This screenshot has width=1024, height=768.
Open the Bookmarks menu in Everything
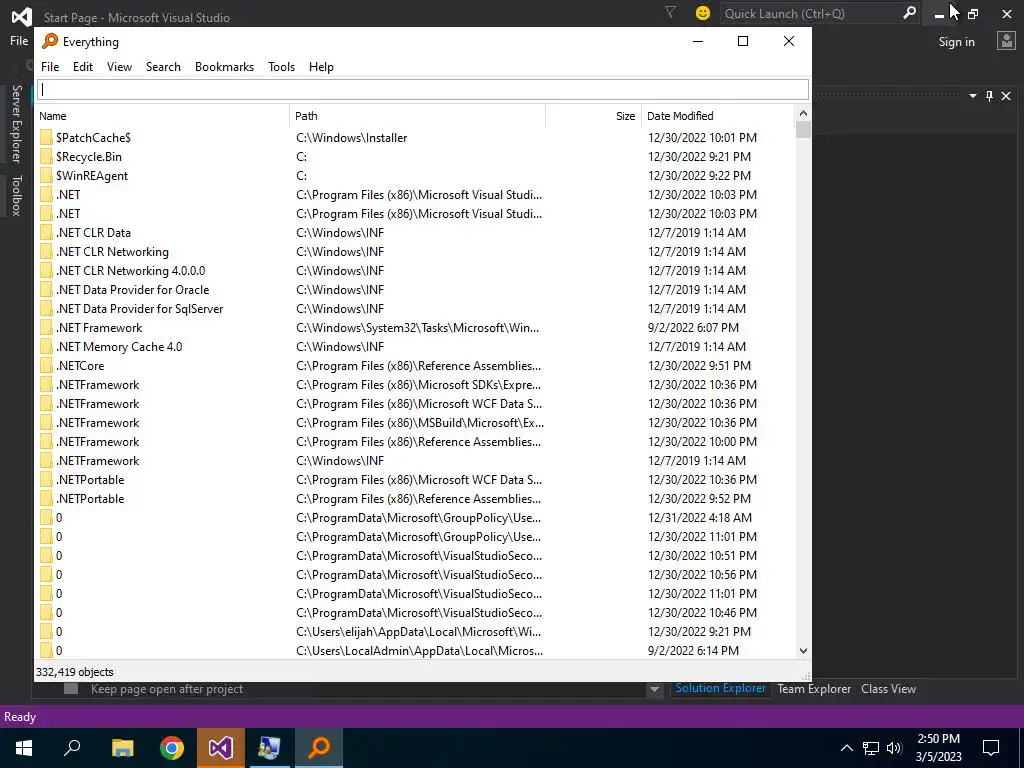point(224,67)
